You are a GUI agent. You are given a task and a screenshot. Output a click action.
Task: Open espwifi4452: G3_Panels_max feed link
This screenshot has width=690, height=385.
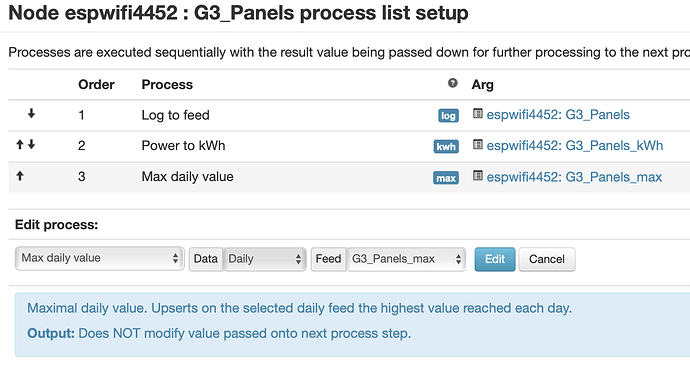click(574, 177)
